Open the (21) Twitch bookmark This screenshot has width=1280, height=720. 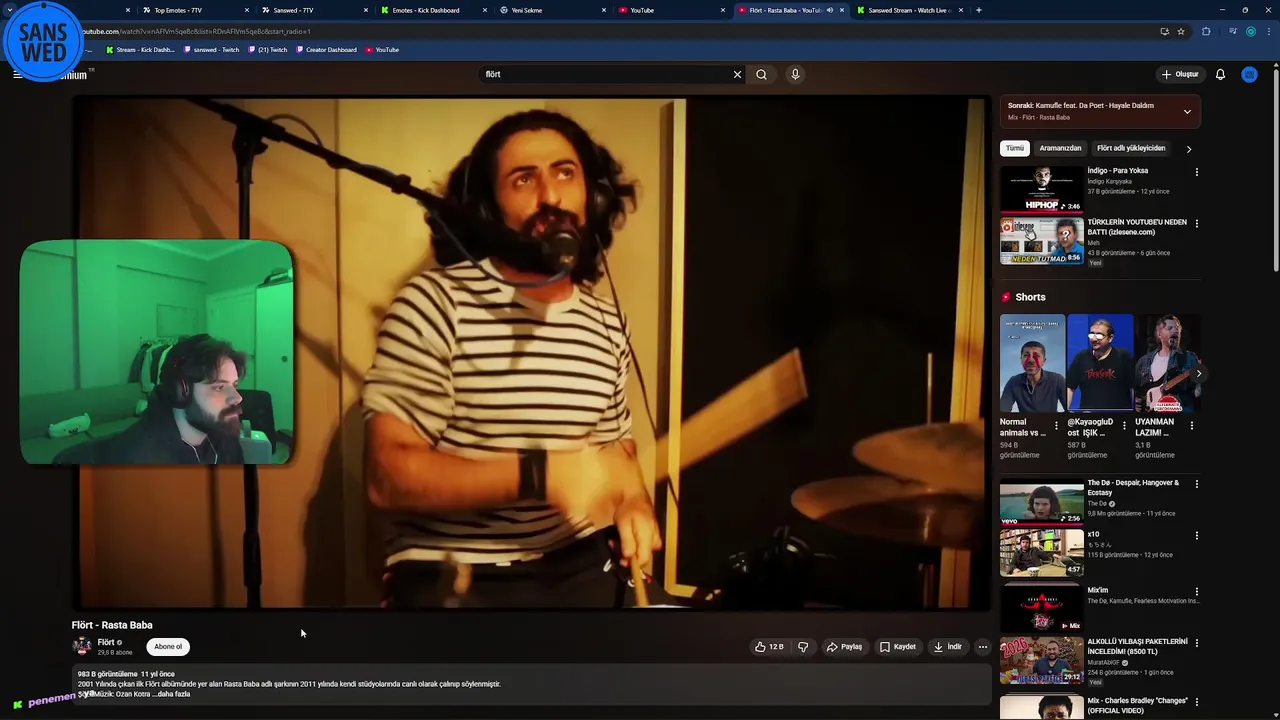coord(267,50)
